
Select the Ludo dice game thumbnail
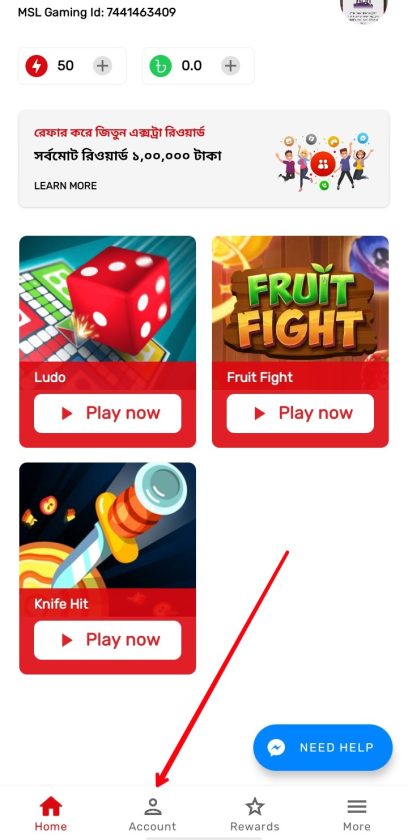(108, 299)
